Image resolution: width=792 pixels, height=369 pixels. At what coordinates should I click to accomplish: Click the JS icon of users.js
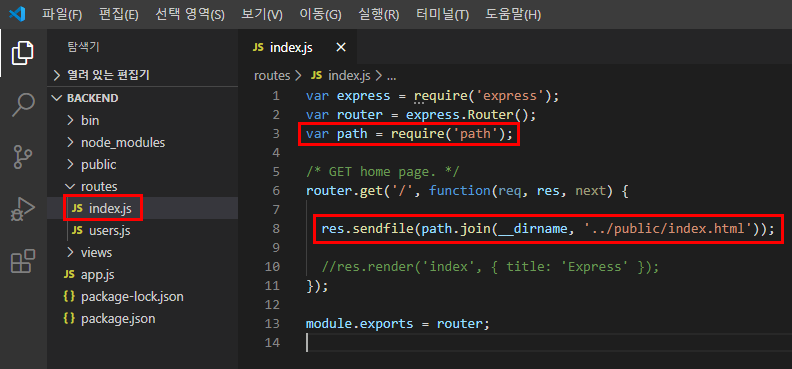tap(77, 231)
